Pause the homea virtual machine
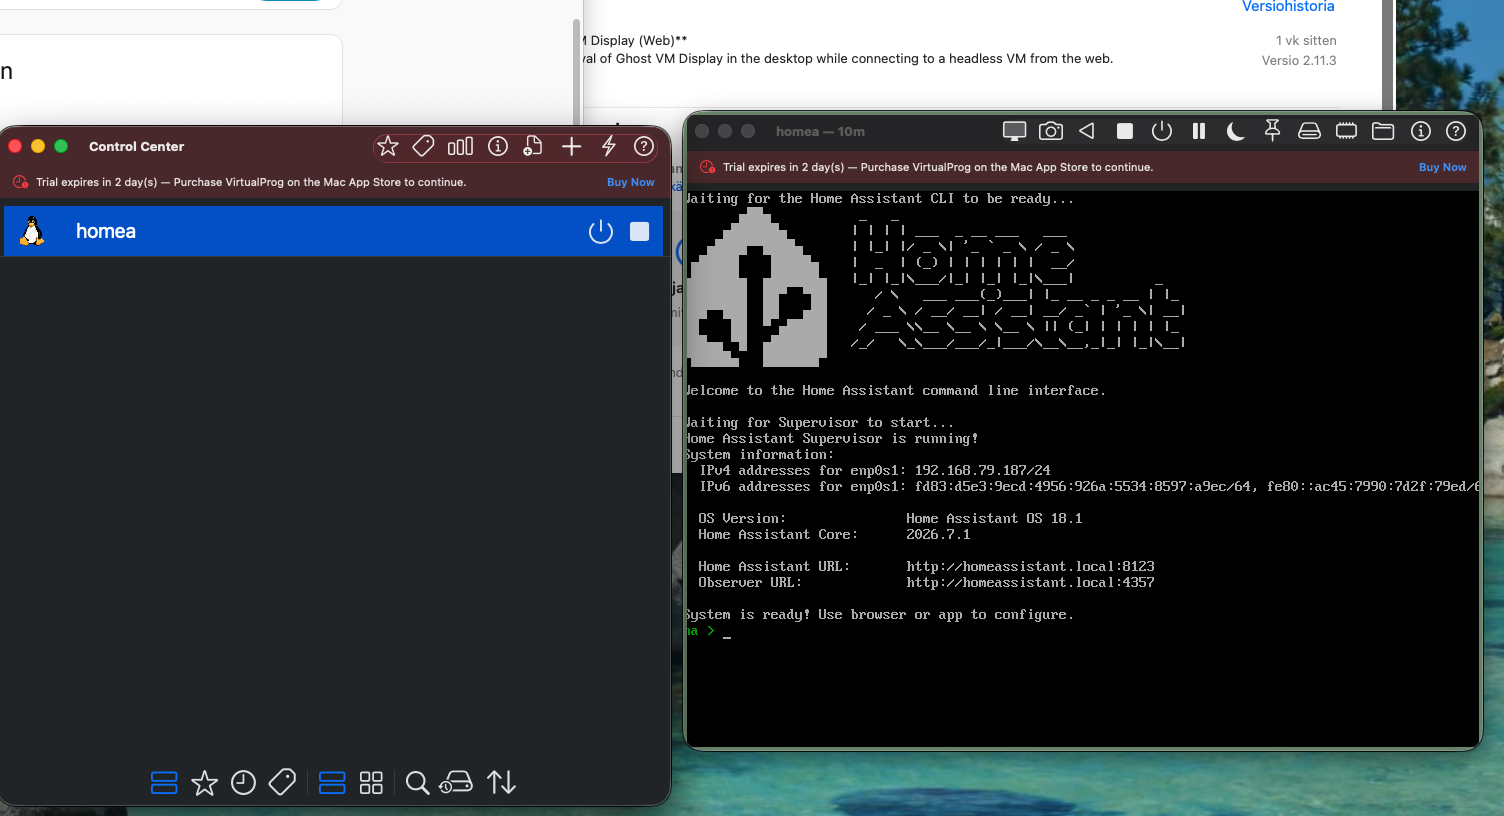 coord(1199,131)
